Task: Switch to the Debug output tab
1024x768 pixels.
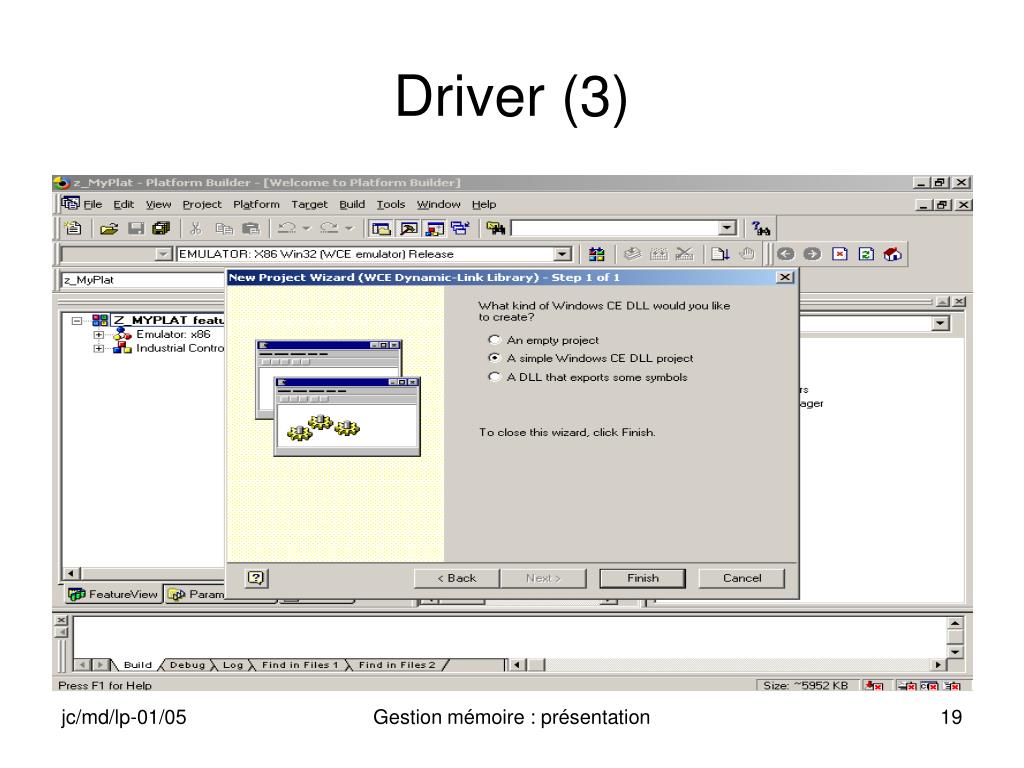Action: [187, 665]
